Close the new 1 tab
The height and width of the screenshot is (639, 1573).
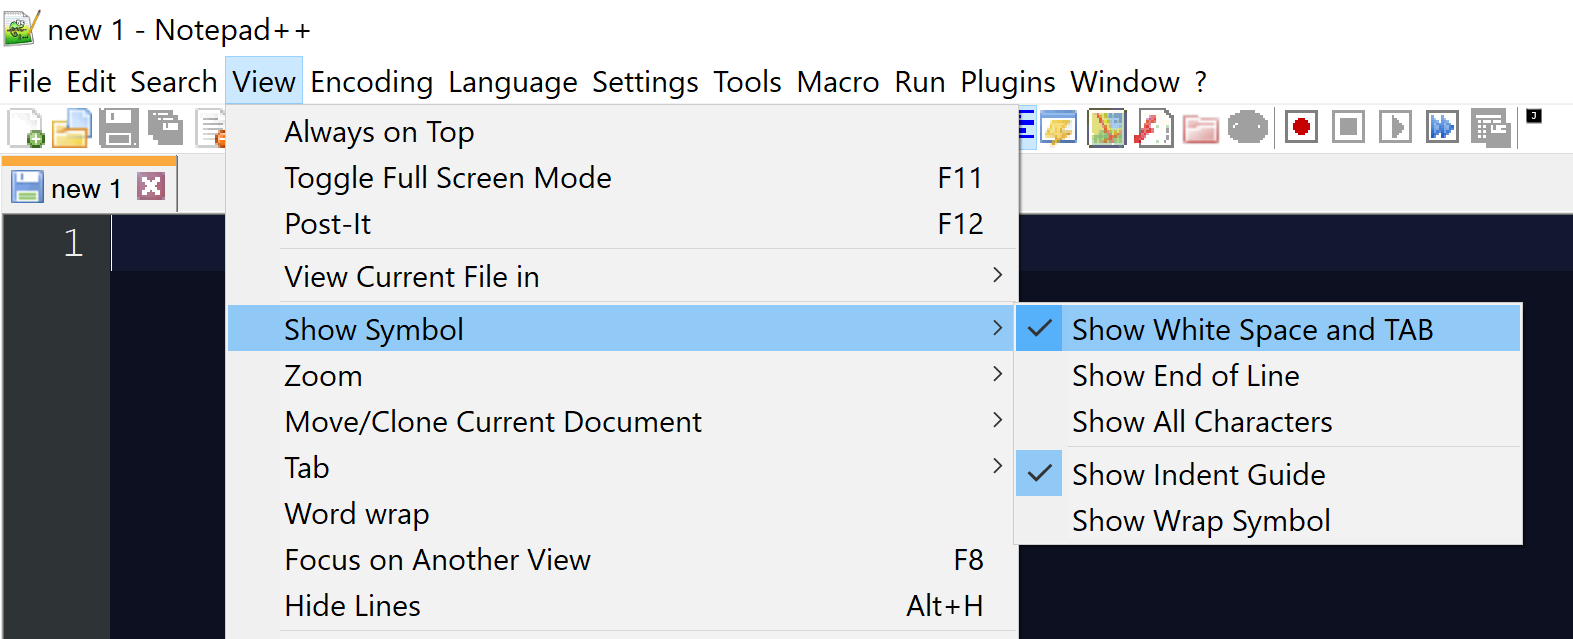pyautogui.click(x=151, y=186)
